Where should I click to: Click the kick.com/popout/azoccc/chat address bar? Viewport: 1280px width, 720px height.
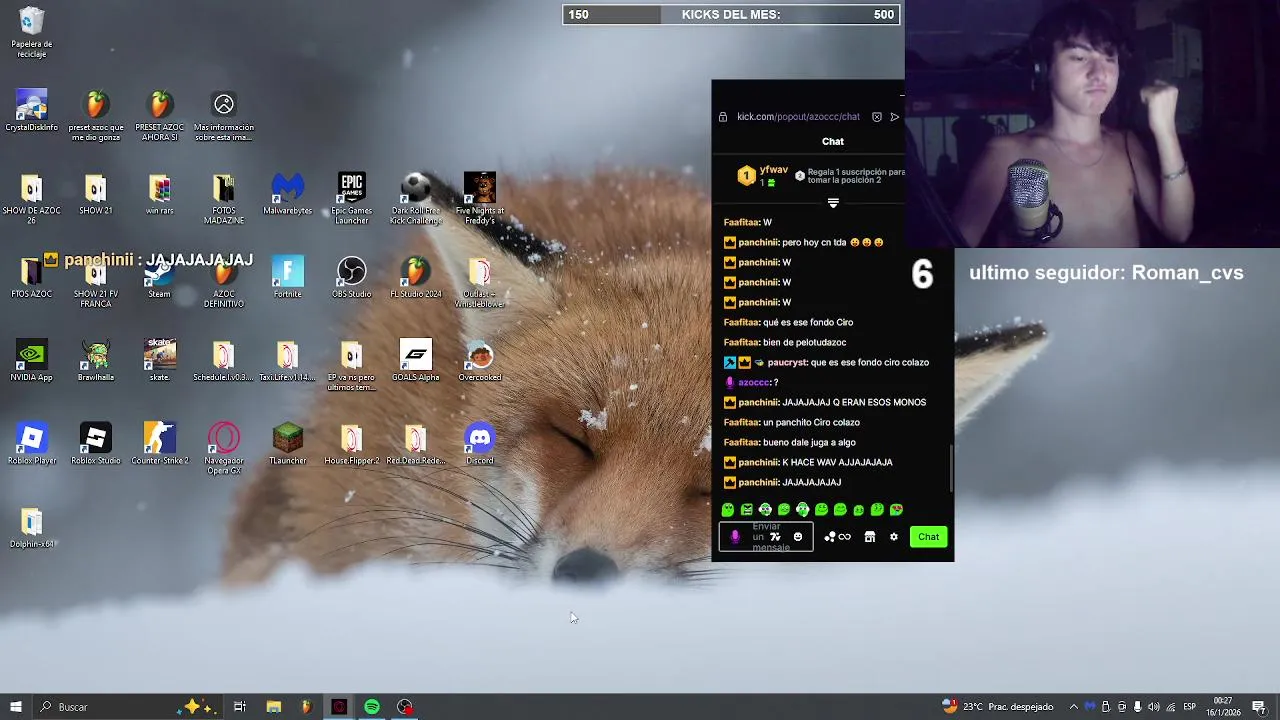[798, 117]
